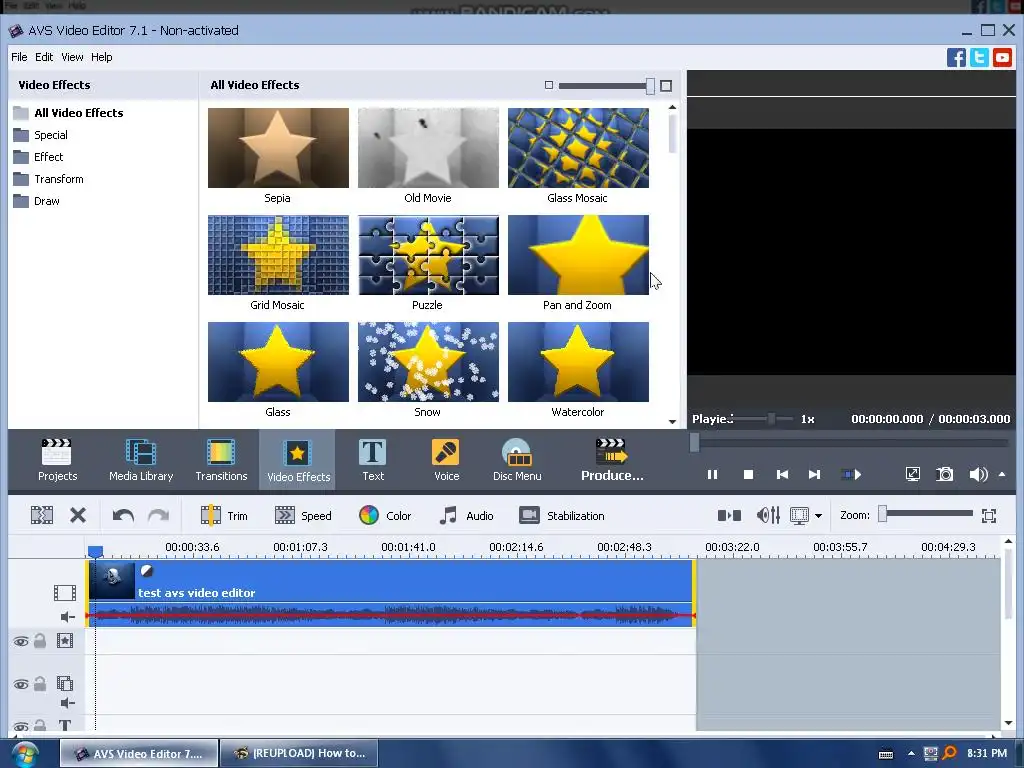Lock the video effects track
Screen dimensions: 1024x768
pyautogui.click(x=40, y=641)
